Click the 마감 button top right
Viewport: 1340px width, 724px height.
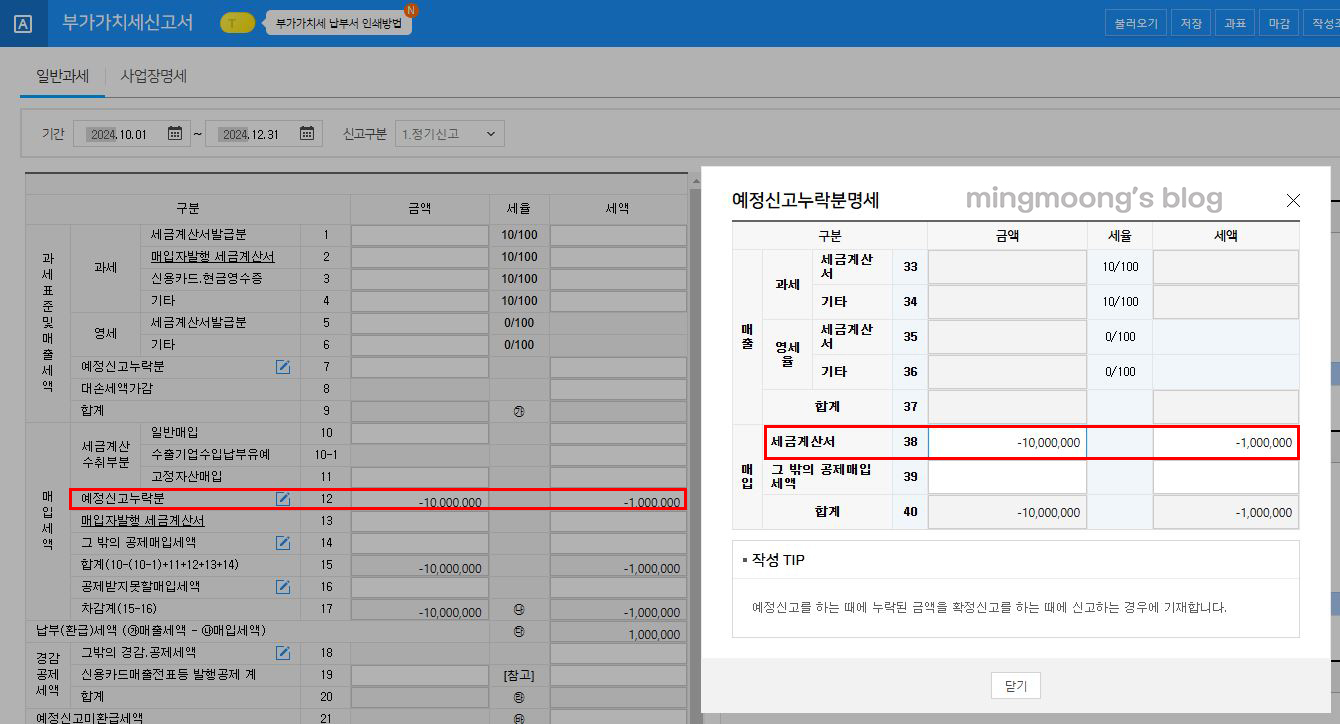click(x=1279, y=22)
